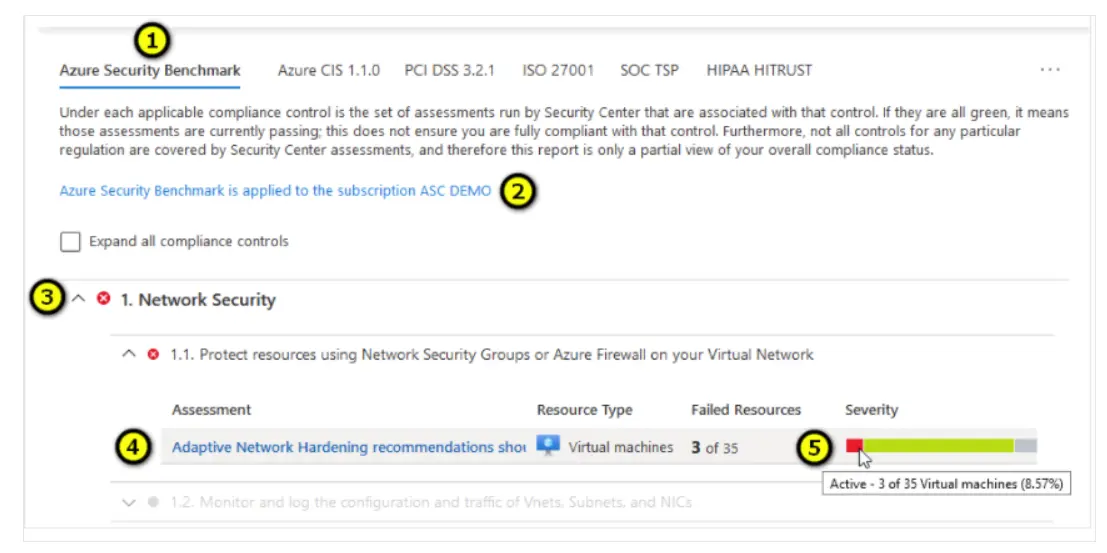Click the grey segment of severity bar
This screenshot has height=553, width=1107.
(x=1026, y=446)
